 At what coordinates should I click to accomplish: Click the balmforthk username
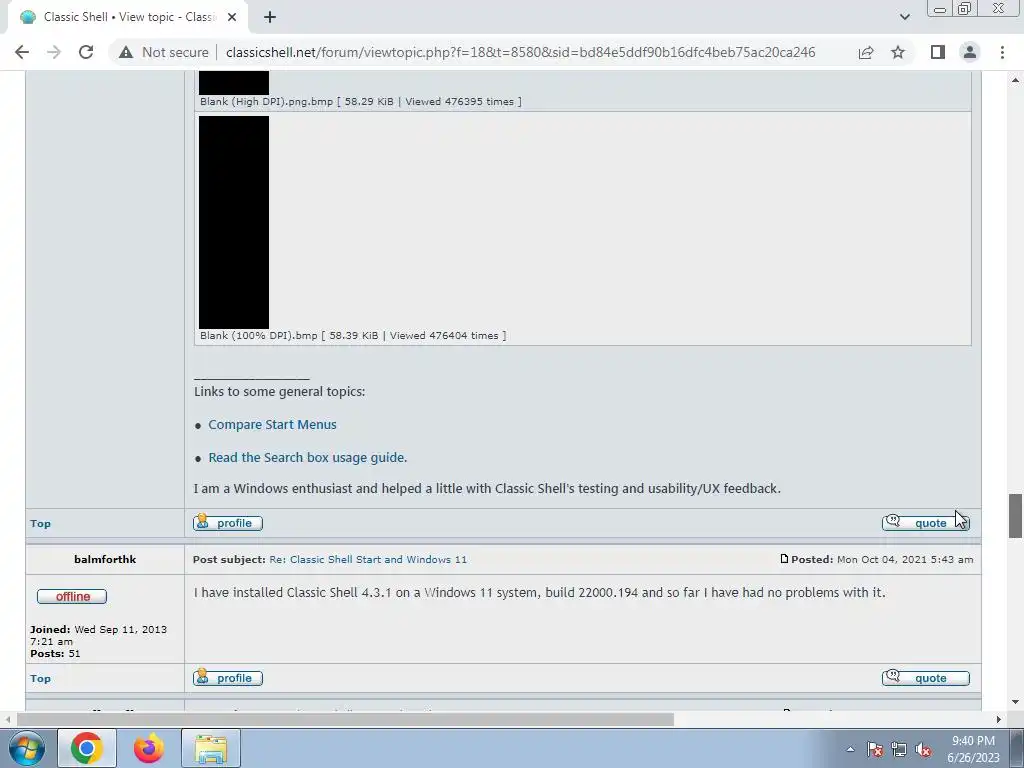tap(105, 560)
